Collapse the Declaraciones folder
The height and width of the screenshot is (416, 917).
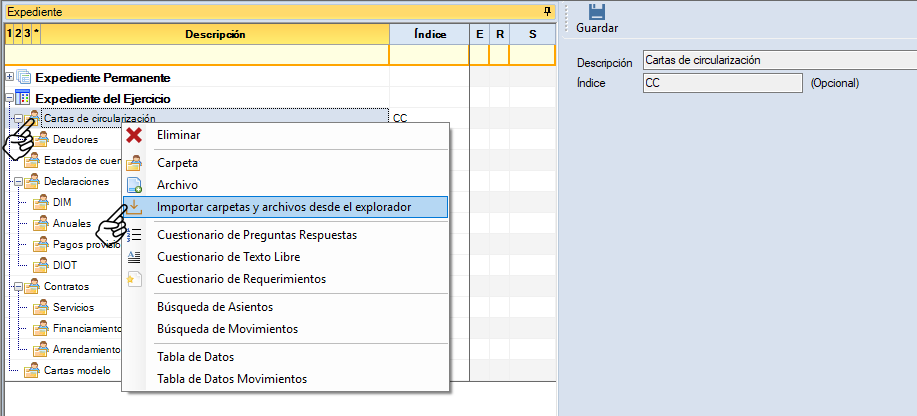18,182
